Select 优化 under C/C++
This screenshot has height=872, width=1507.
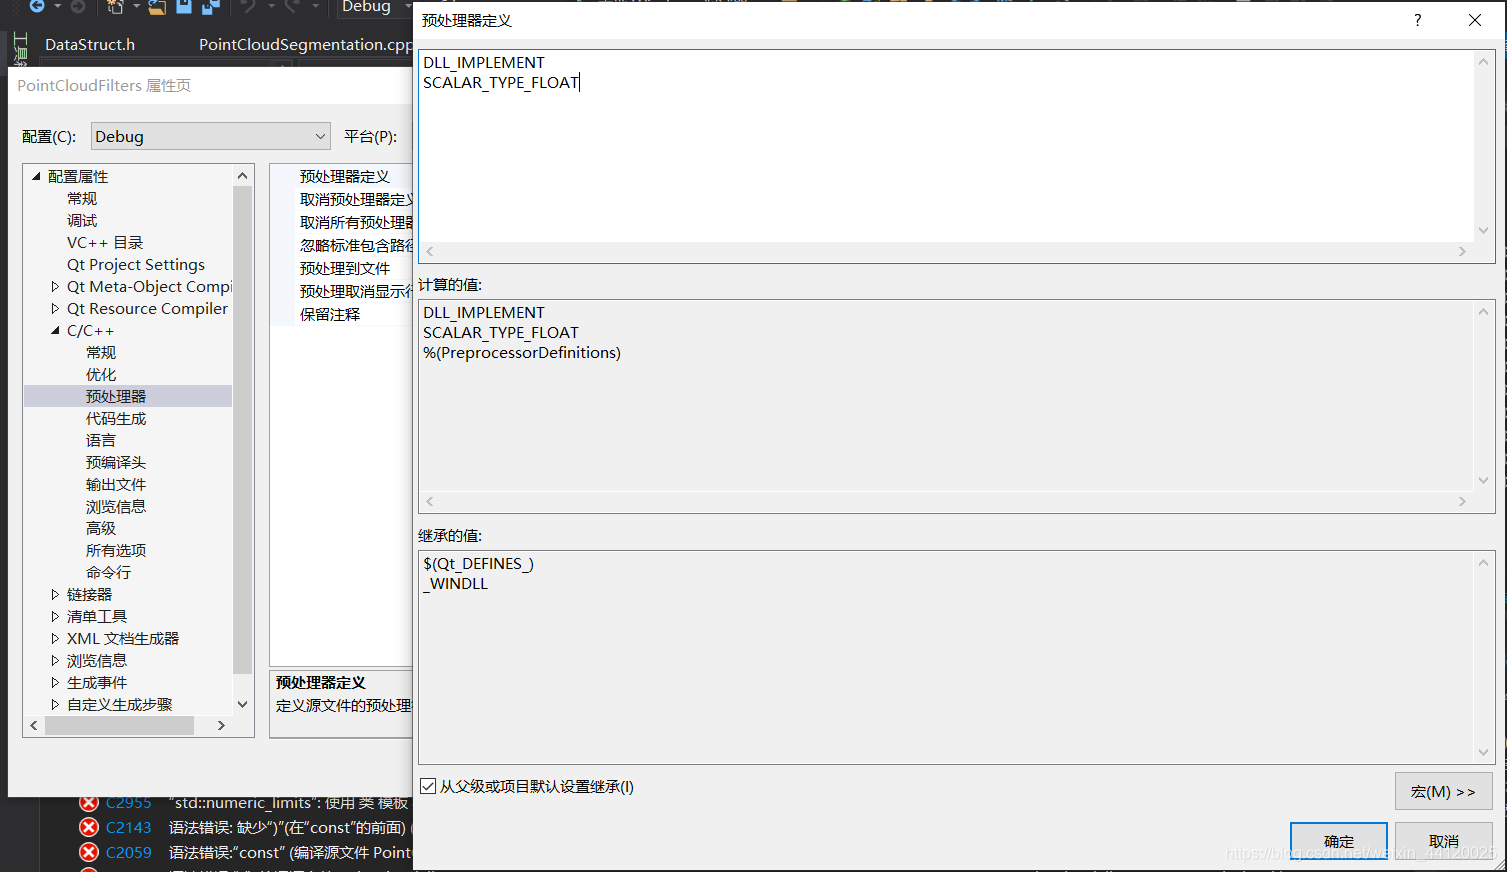[x=101, y=374]
